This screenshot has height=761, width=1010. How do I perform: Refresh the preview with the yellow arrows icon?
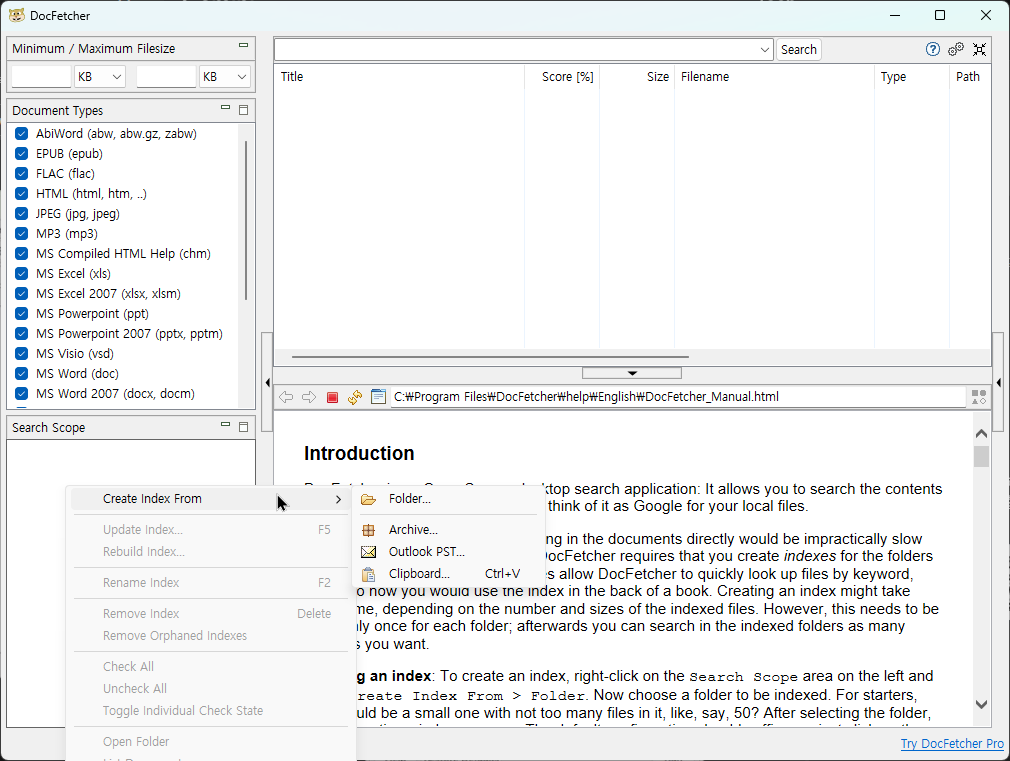tap(355, 397)
